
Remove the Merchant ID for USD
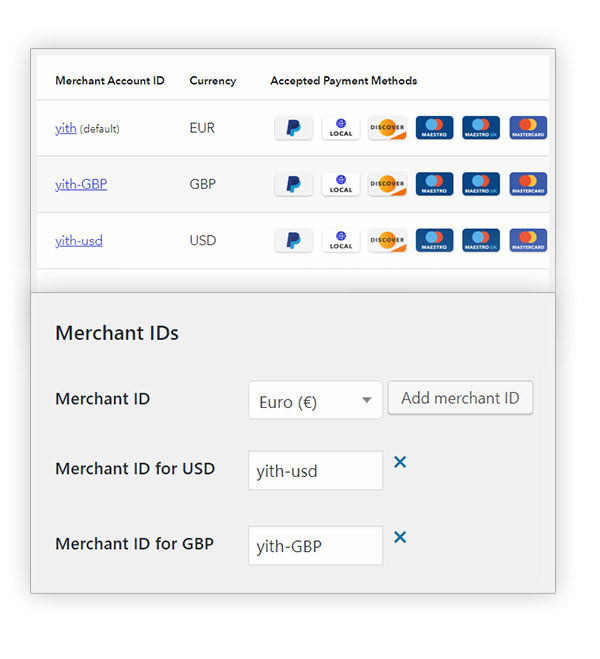(x=400, y=462)
